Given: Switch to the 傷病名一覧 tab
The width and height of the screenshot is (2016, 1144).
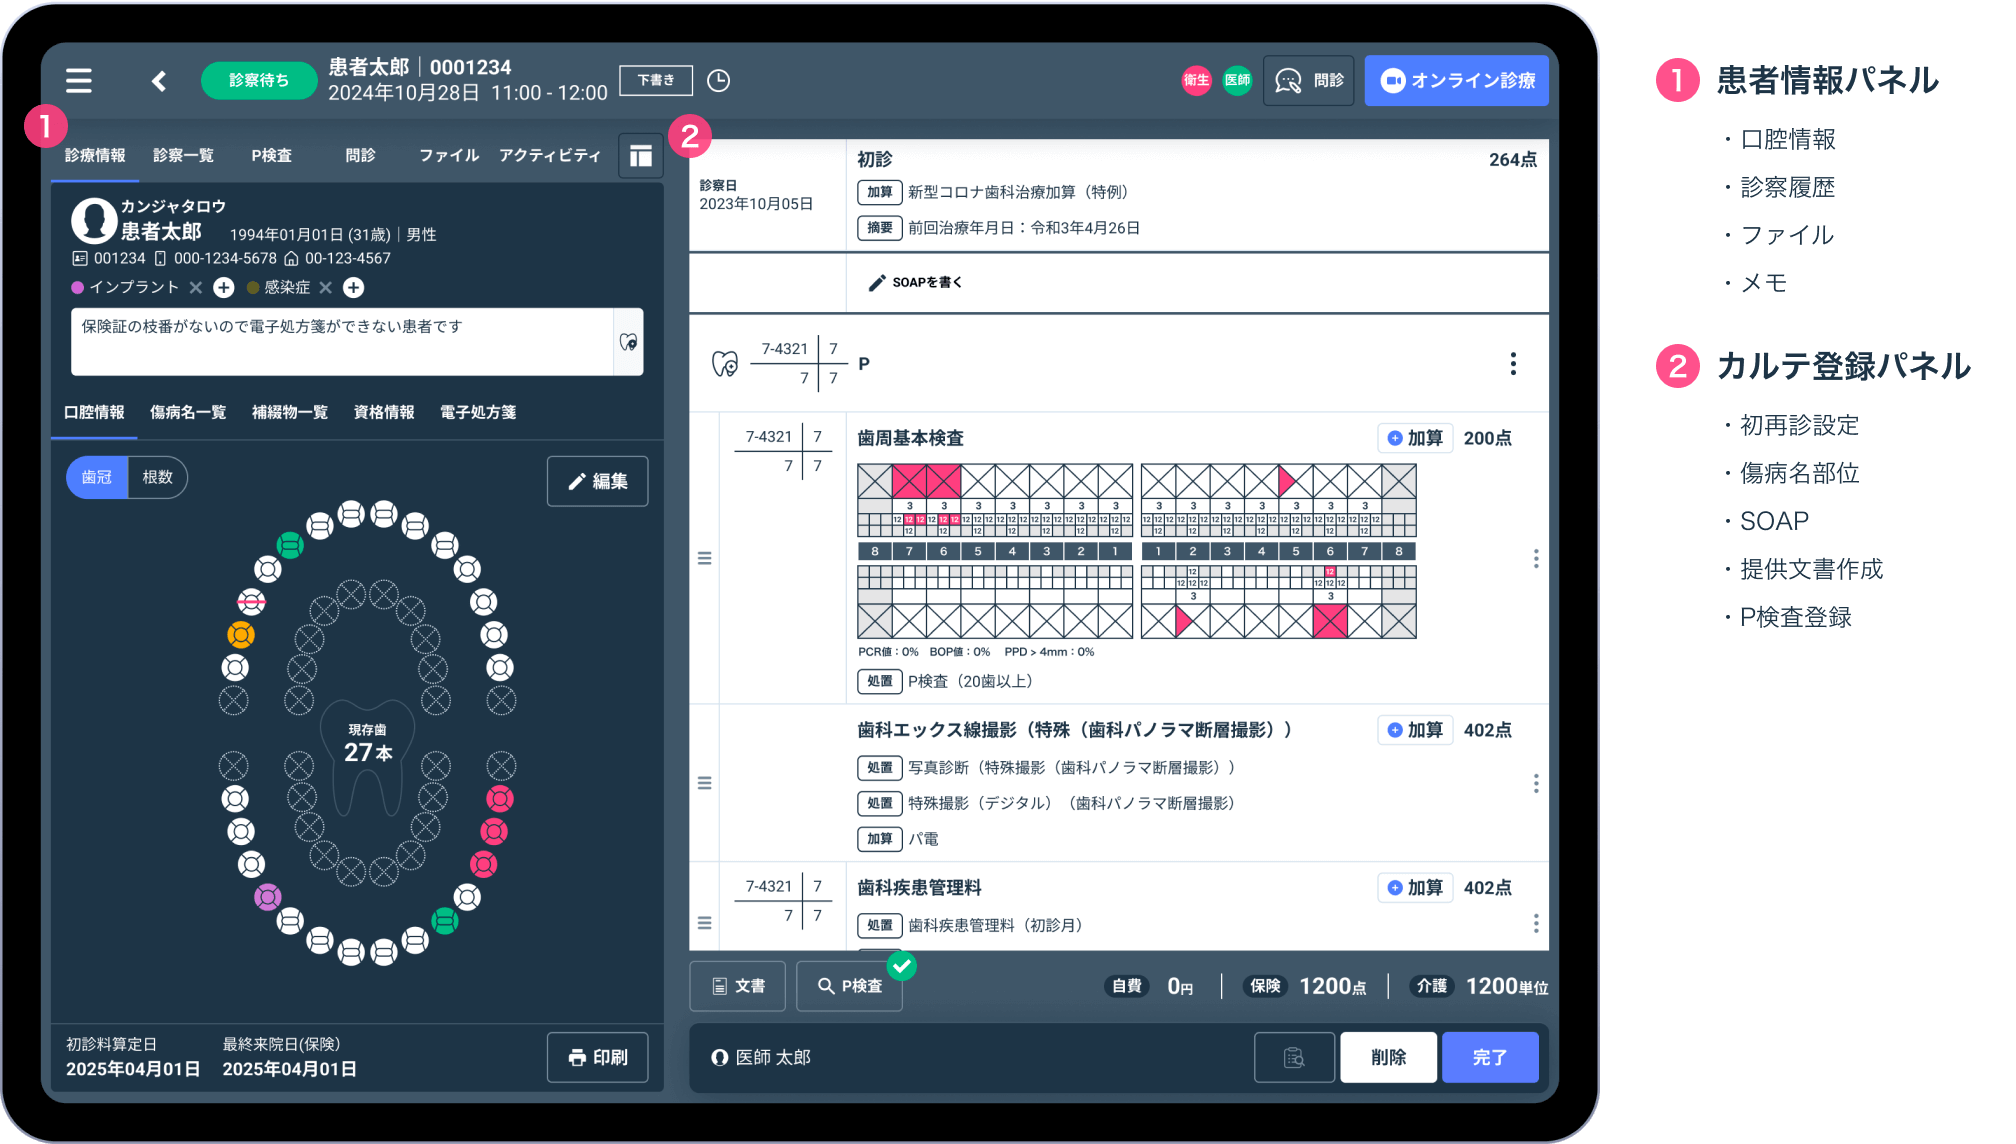Looking at the screenshot, I should tap(188, 411).
